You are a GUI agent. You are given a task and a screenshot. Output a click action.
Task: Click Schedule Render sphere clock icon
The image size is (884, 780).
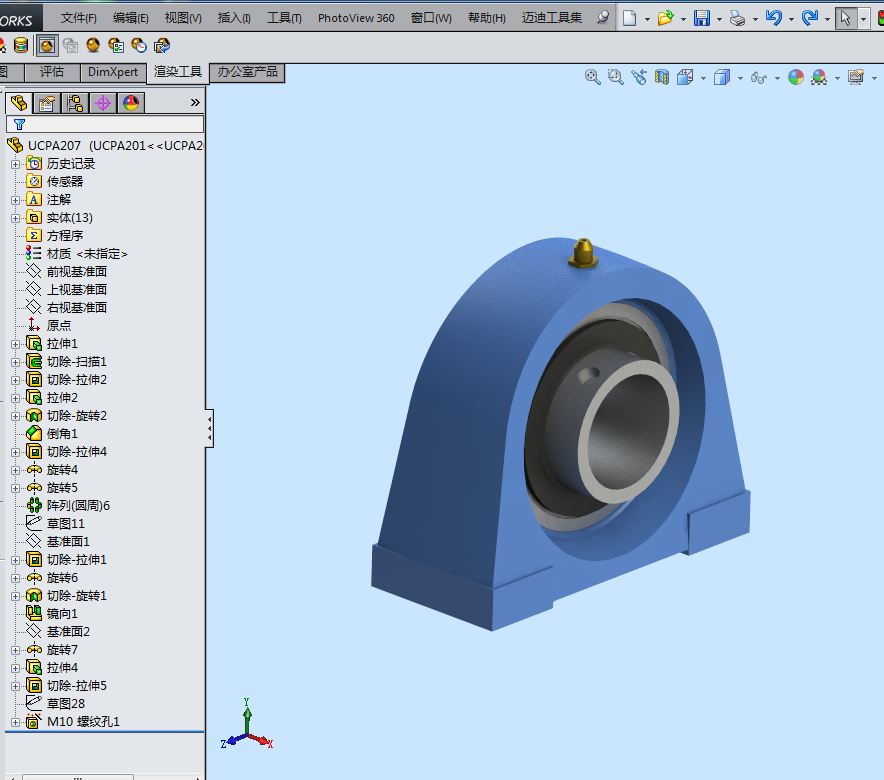(139, 45)
